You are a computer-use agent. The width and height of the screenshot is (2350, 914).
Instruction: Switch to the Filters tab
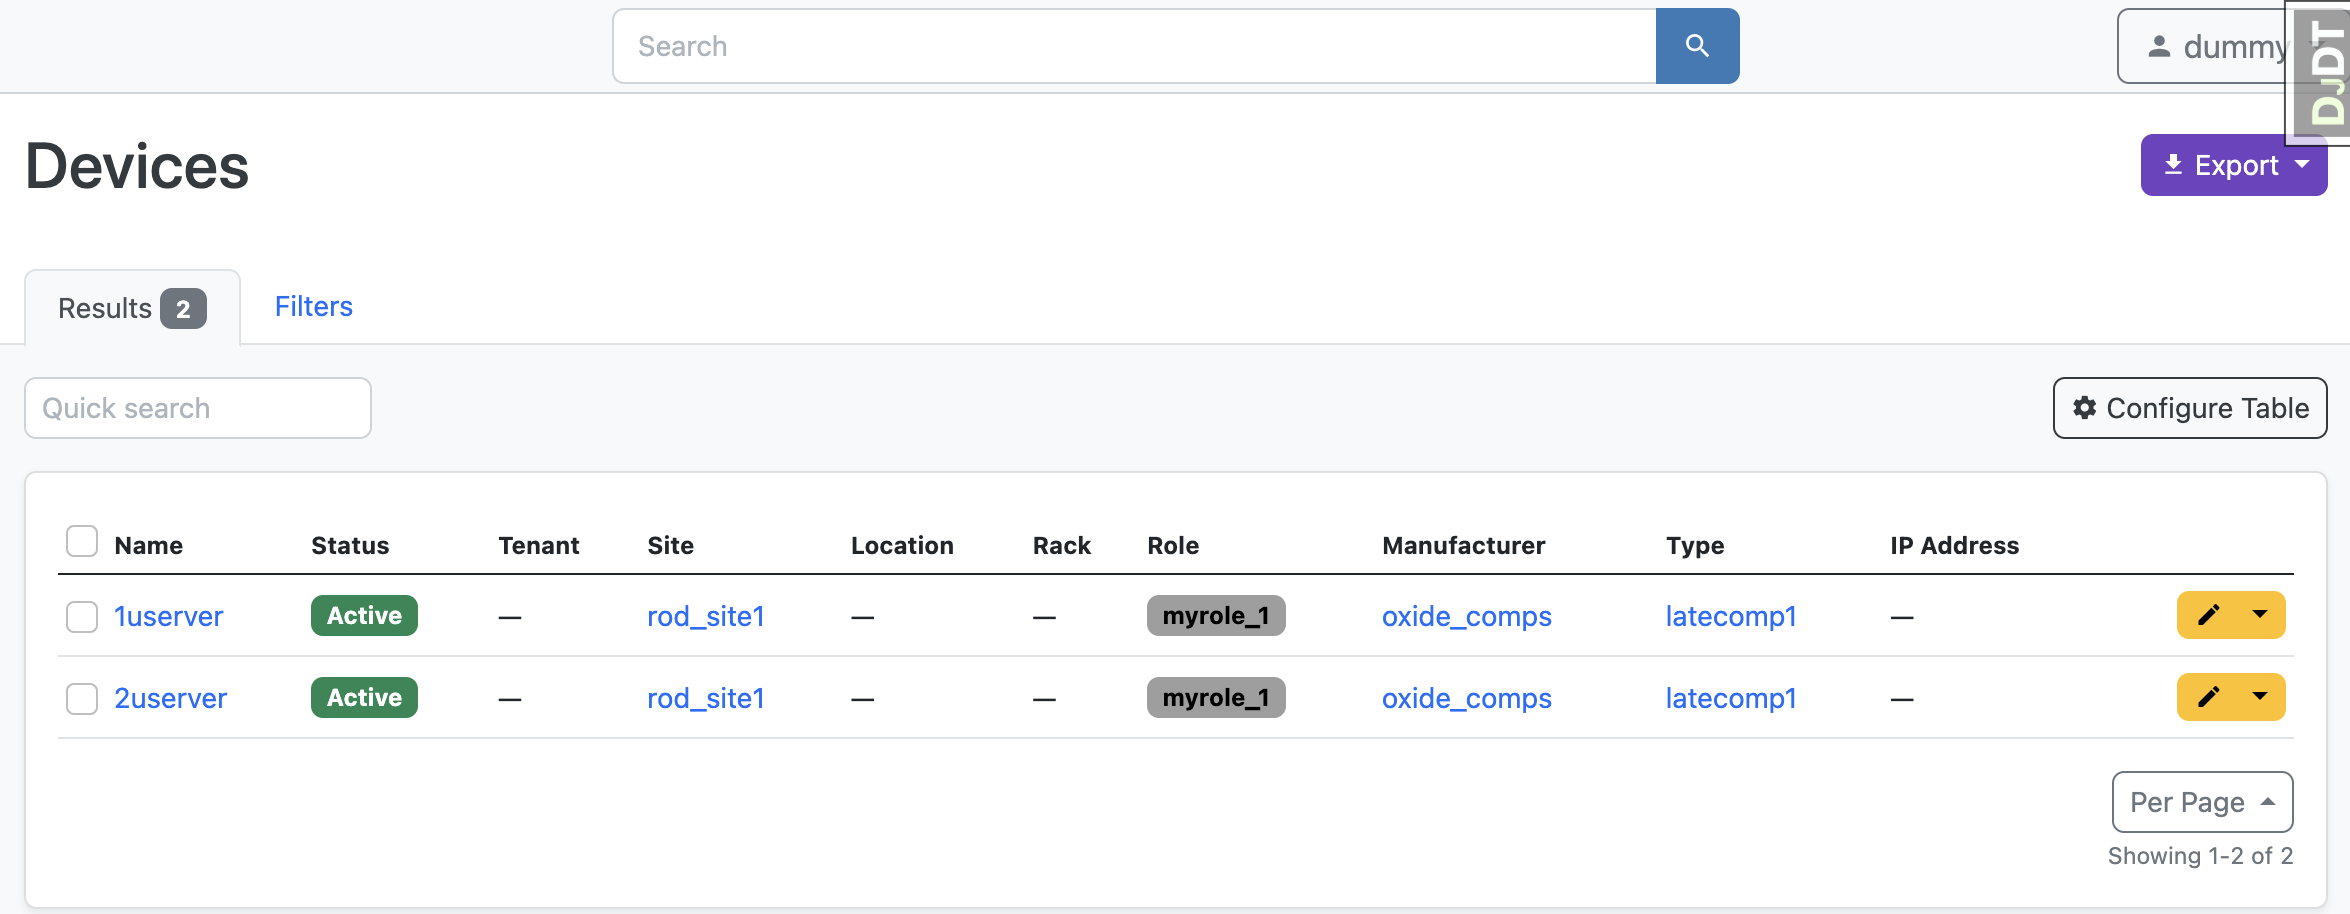pyautogui.click(x=313, y=306)
